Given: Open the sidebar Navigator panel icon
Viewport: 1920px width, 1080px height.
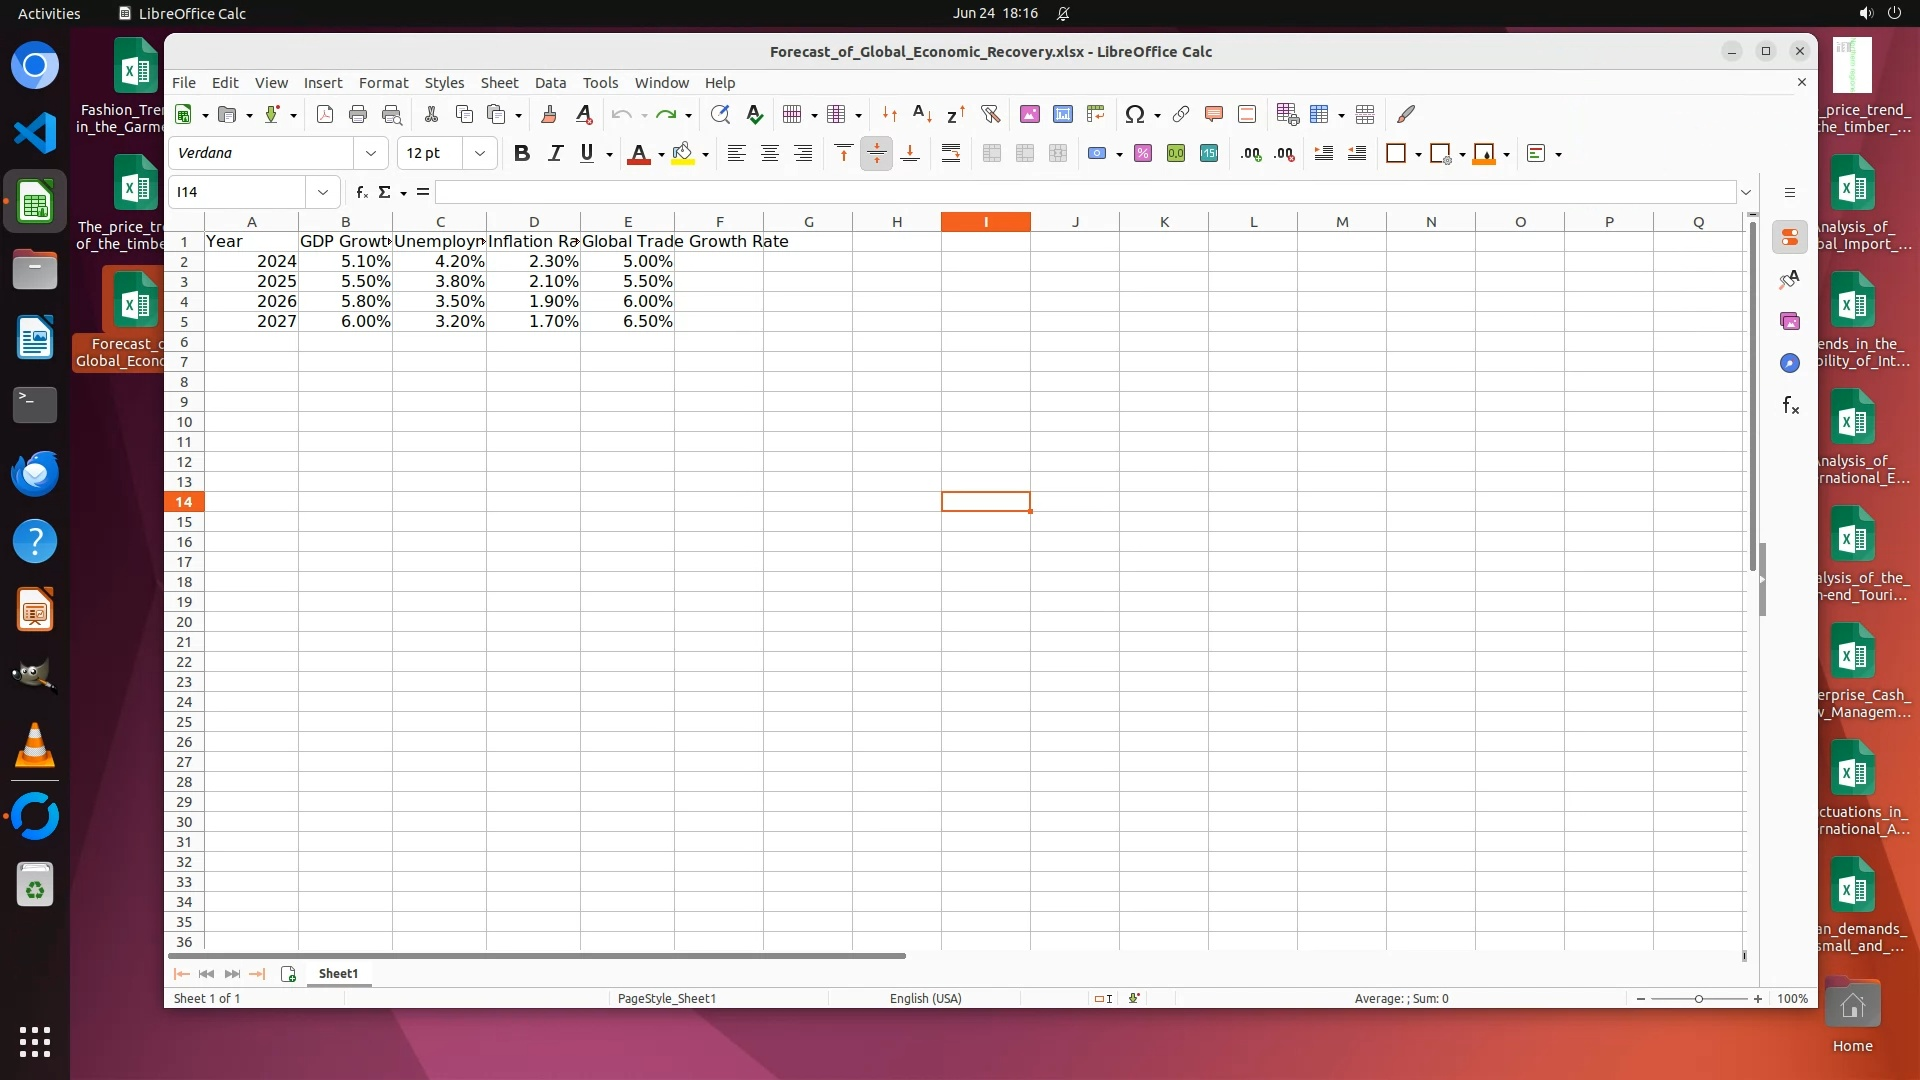Looking at the screenshot, I should [x=1790, y=363].
